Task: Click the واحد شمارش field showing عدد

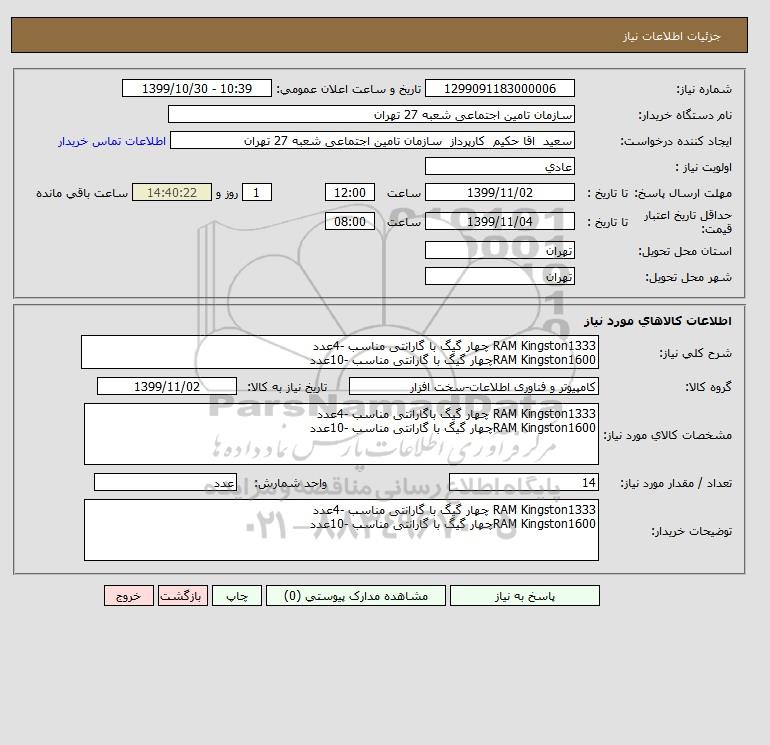Action: pyautogui.click(x=165, y=483)
